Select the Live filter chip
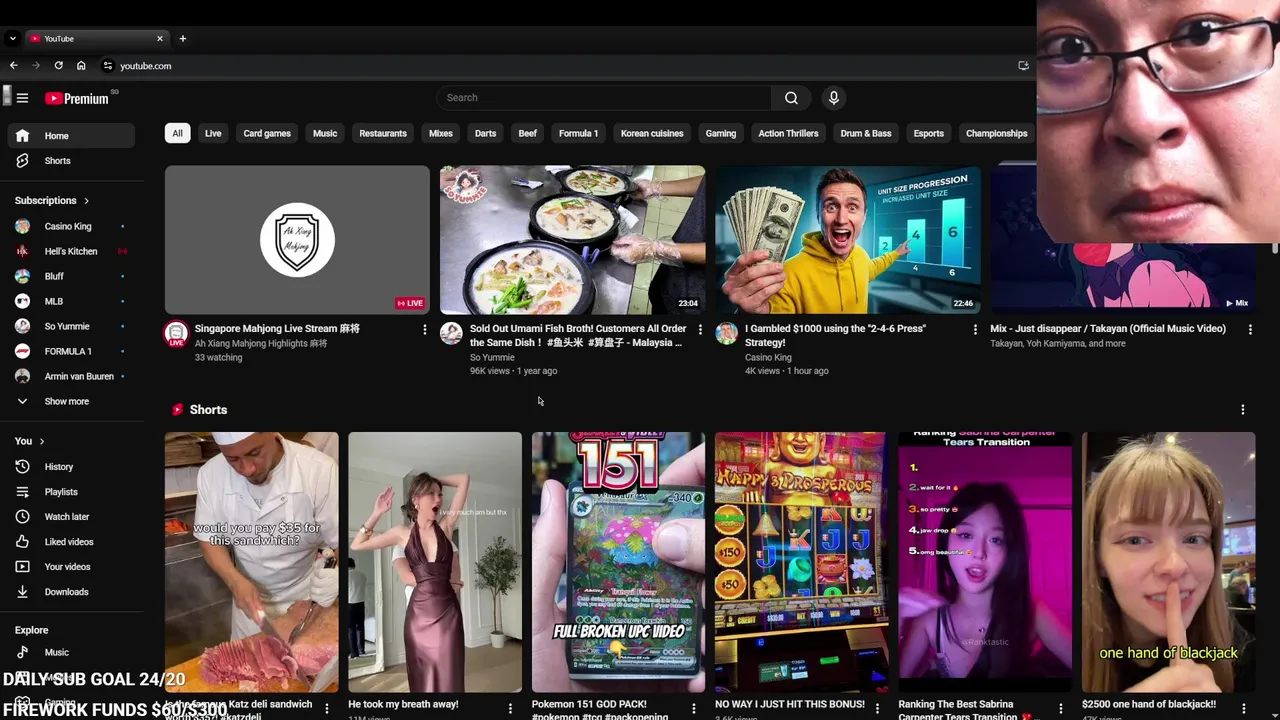Screen dimensions: 1280x720 213,133
